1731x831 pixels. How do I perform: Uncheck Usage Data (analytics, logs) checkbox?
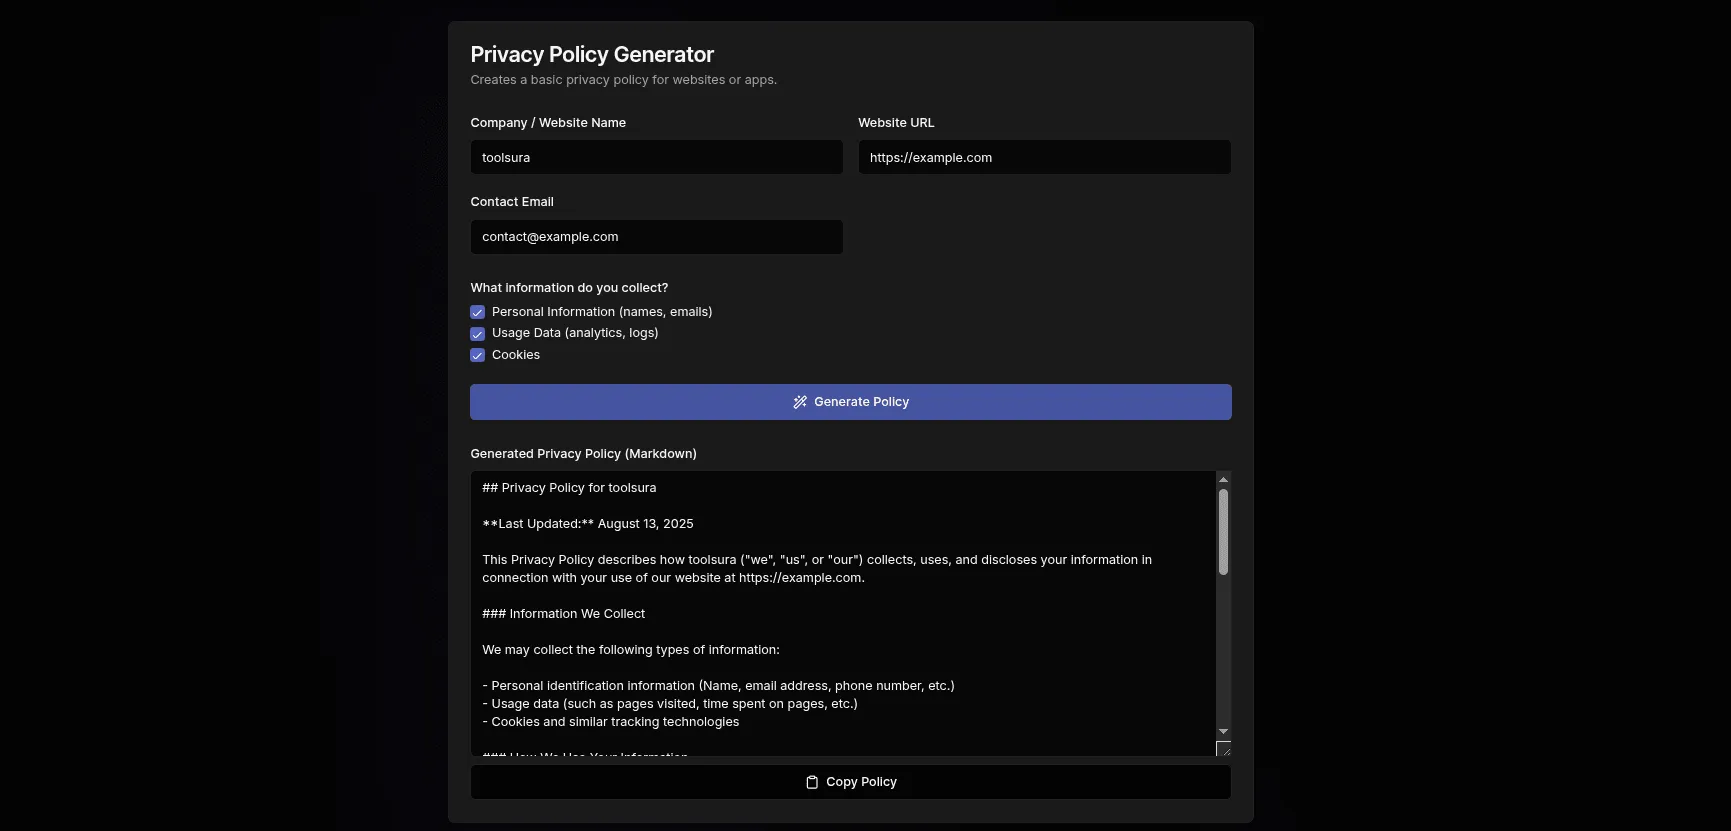coord(477,334)
